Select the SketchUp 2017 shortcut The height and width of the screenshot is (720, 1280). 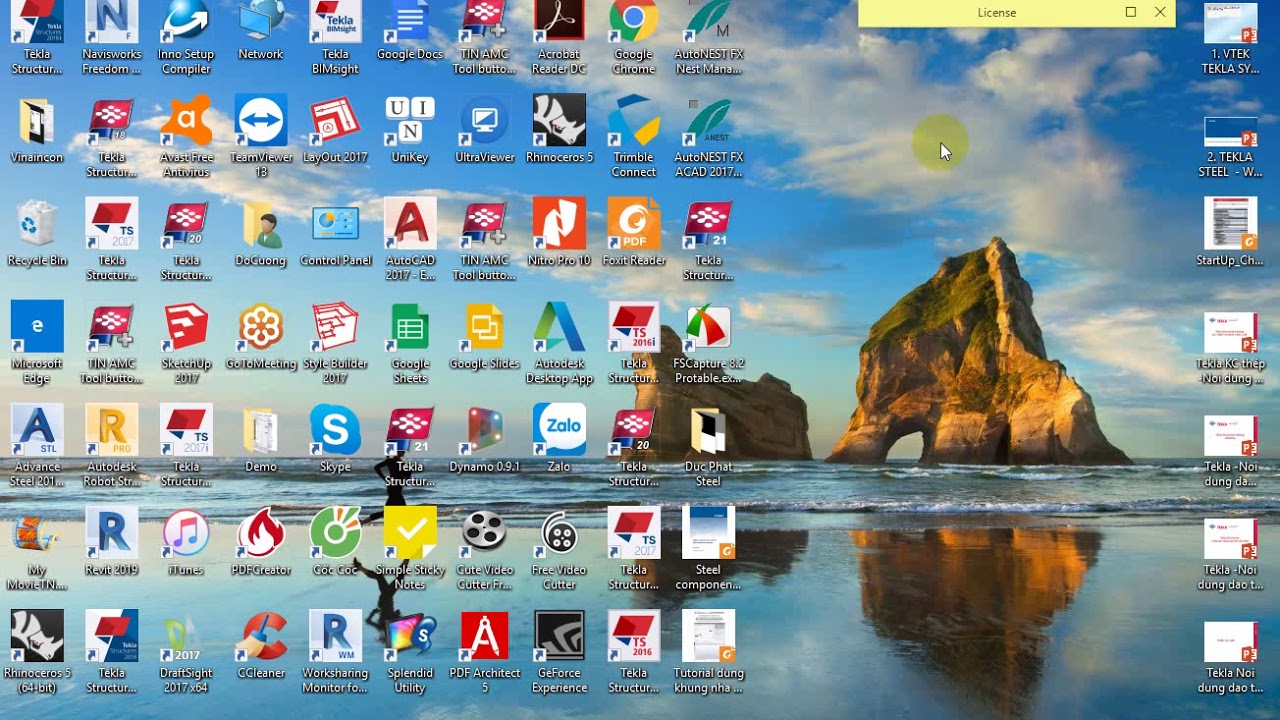[x=186, y=343]
